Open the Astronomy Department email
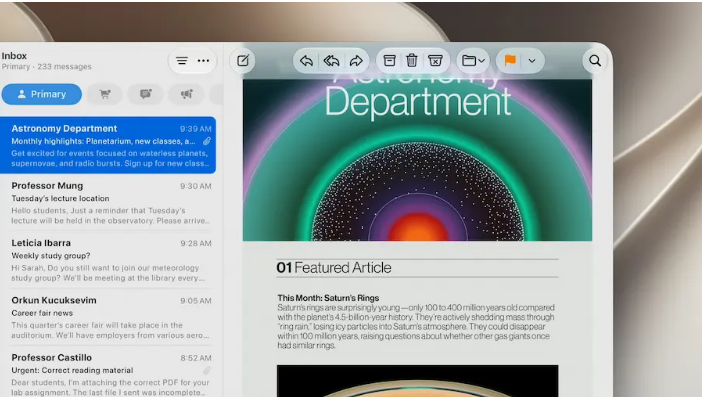 point(108,145)
